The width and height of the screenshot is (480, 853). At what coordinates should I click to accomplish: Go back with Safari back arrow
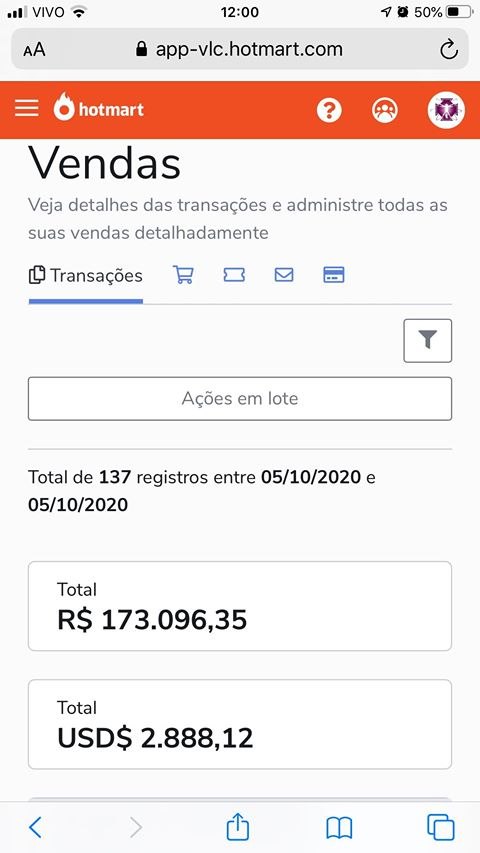pos(35,827)
